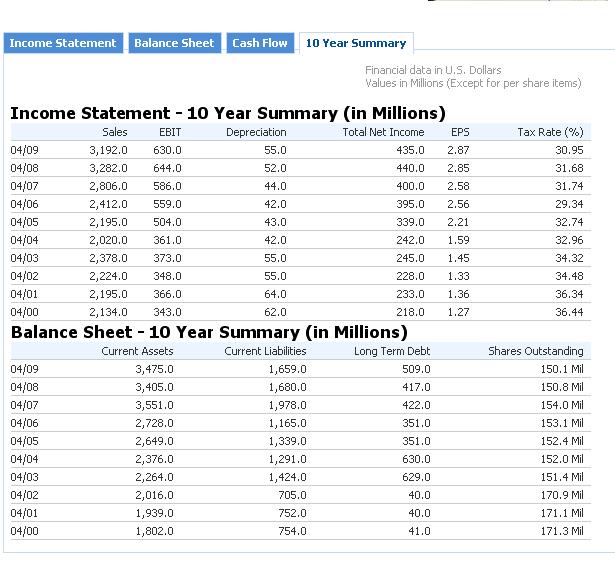Click the Depreciation column header
Screen dimensions: 615x562
(256, 132)
